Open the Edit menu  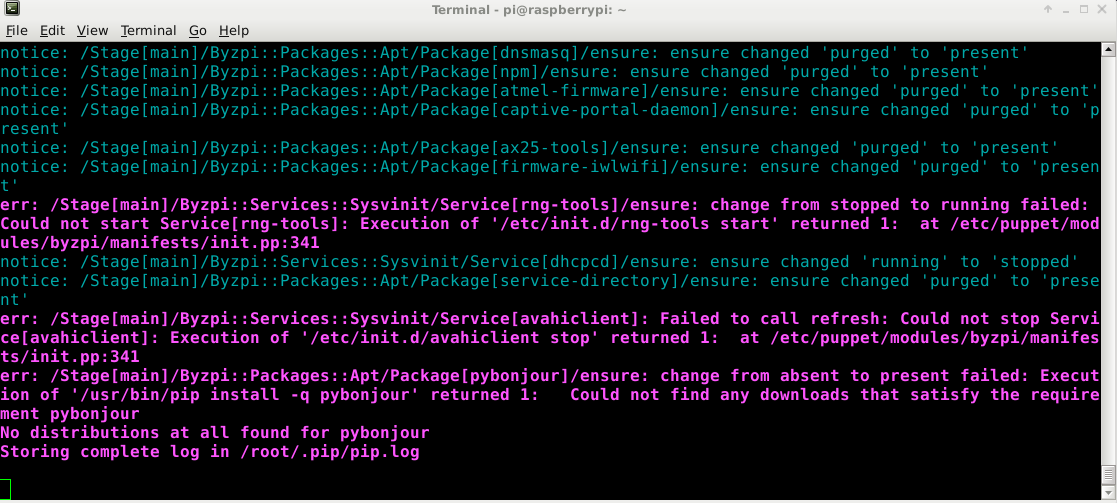point(52,31)
